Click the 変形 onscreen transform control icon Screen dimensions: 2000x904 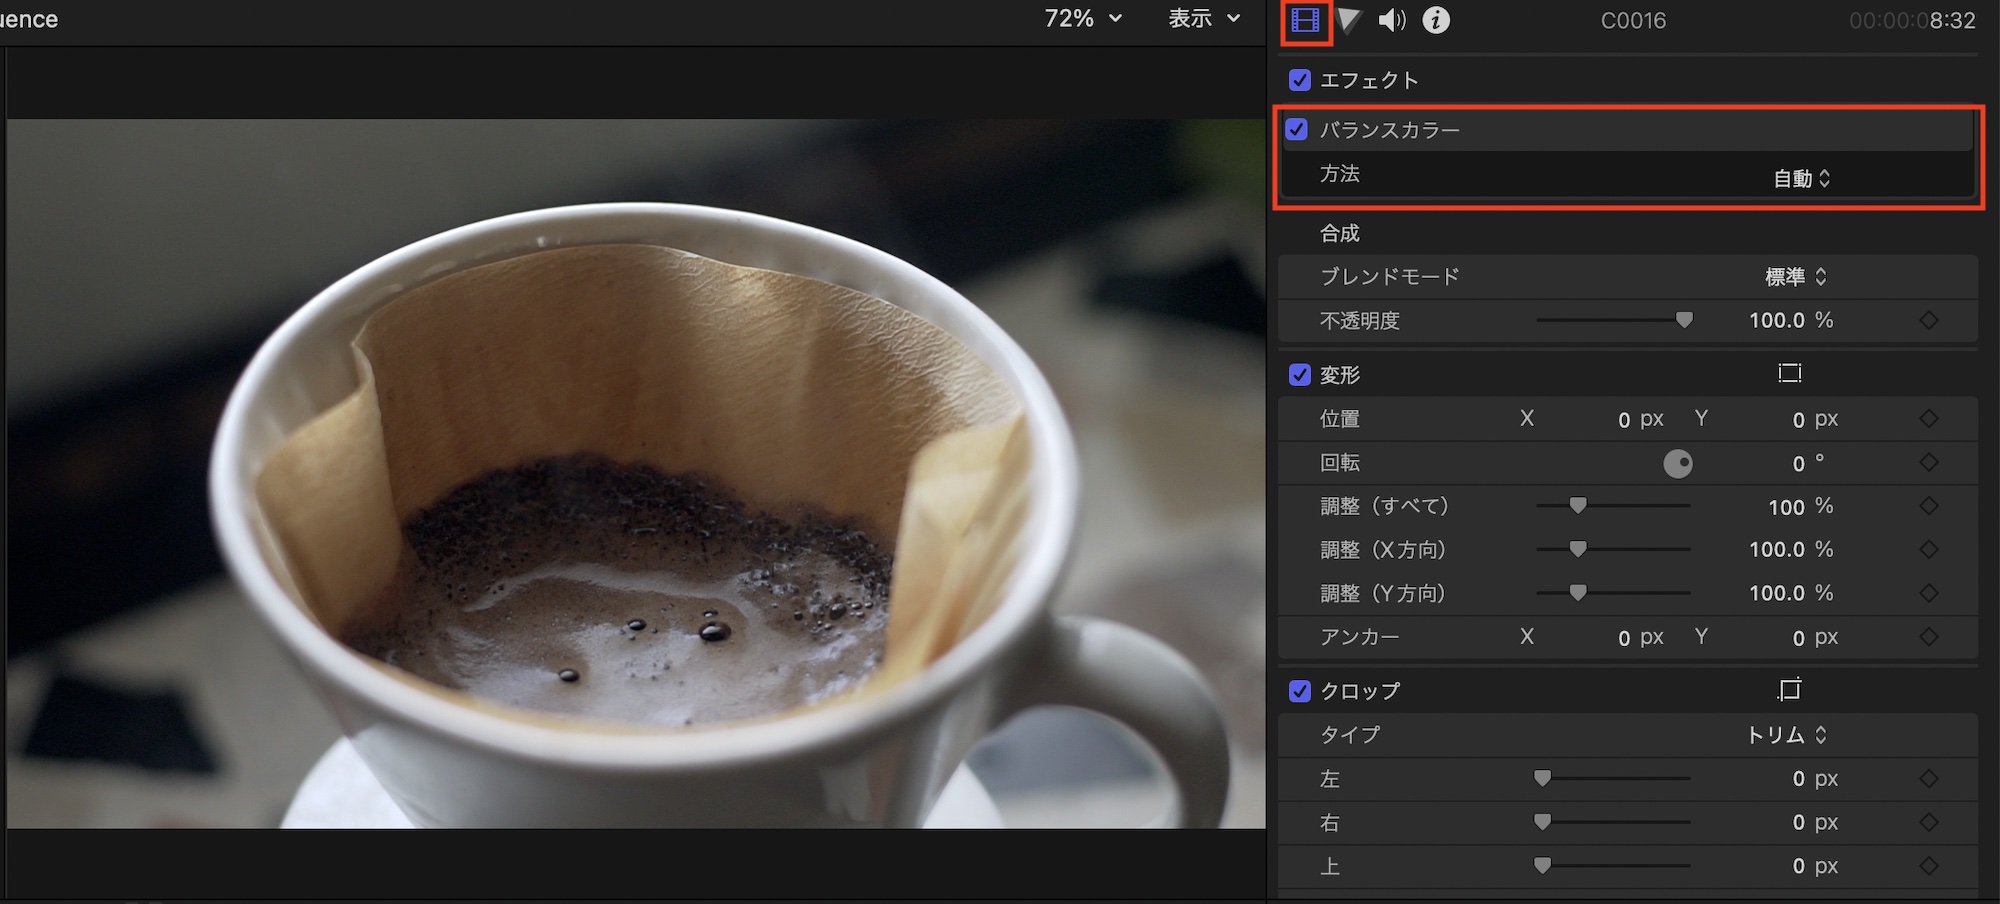[x=1789, y=374]
